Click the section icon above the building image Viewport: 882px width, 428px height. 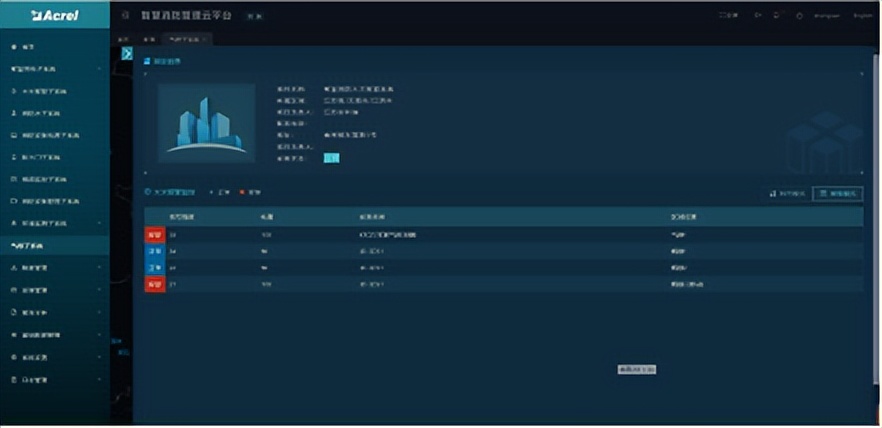(147, 60)
